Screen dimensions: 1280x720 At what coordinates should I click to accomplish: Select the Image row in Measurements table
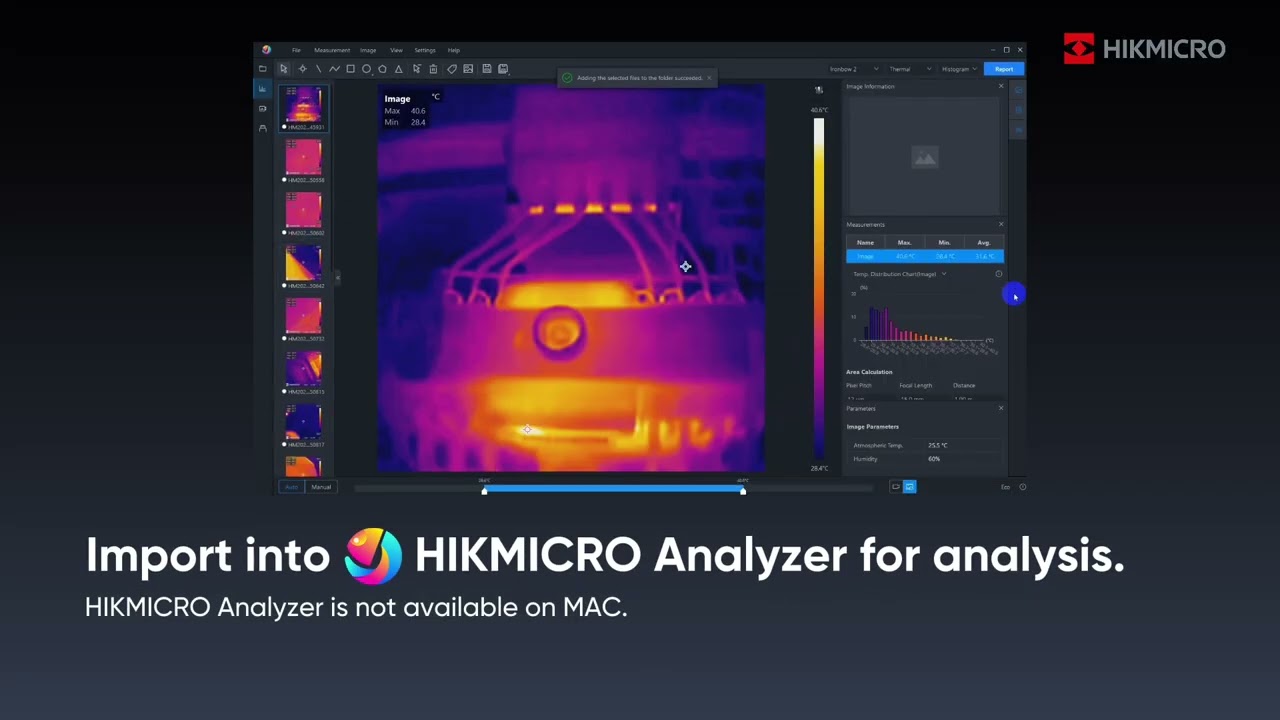point(924,256)
